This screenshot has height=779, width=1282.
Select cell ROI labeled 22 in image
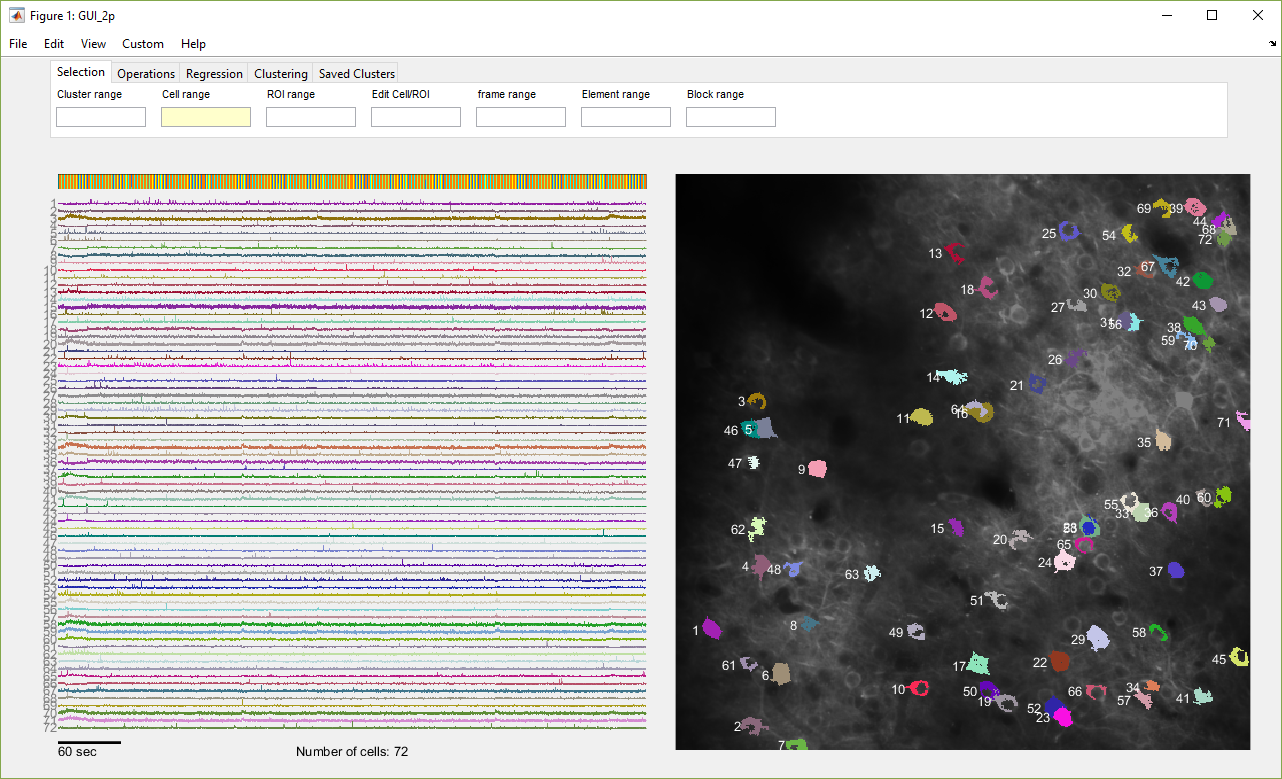pyautogui.click(x=1059, y=661)
